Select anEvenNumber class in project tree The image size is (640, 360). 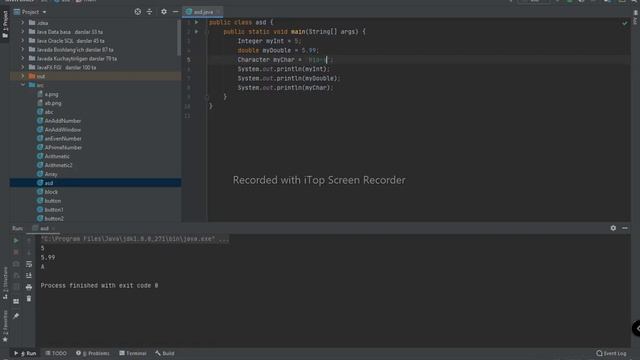63,139
